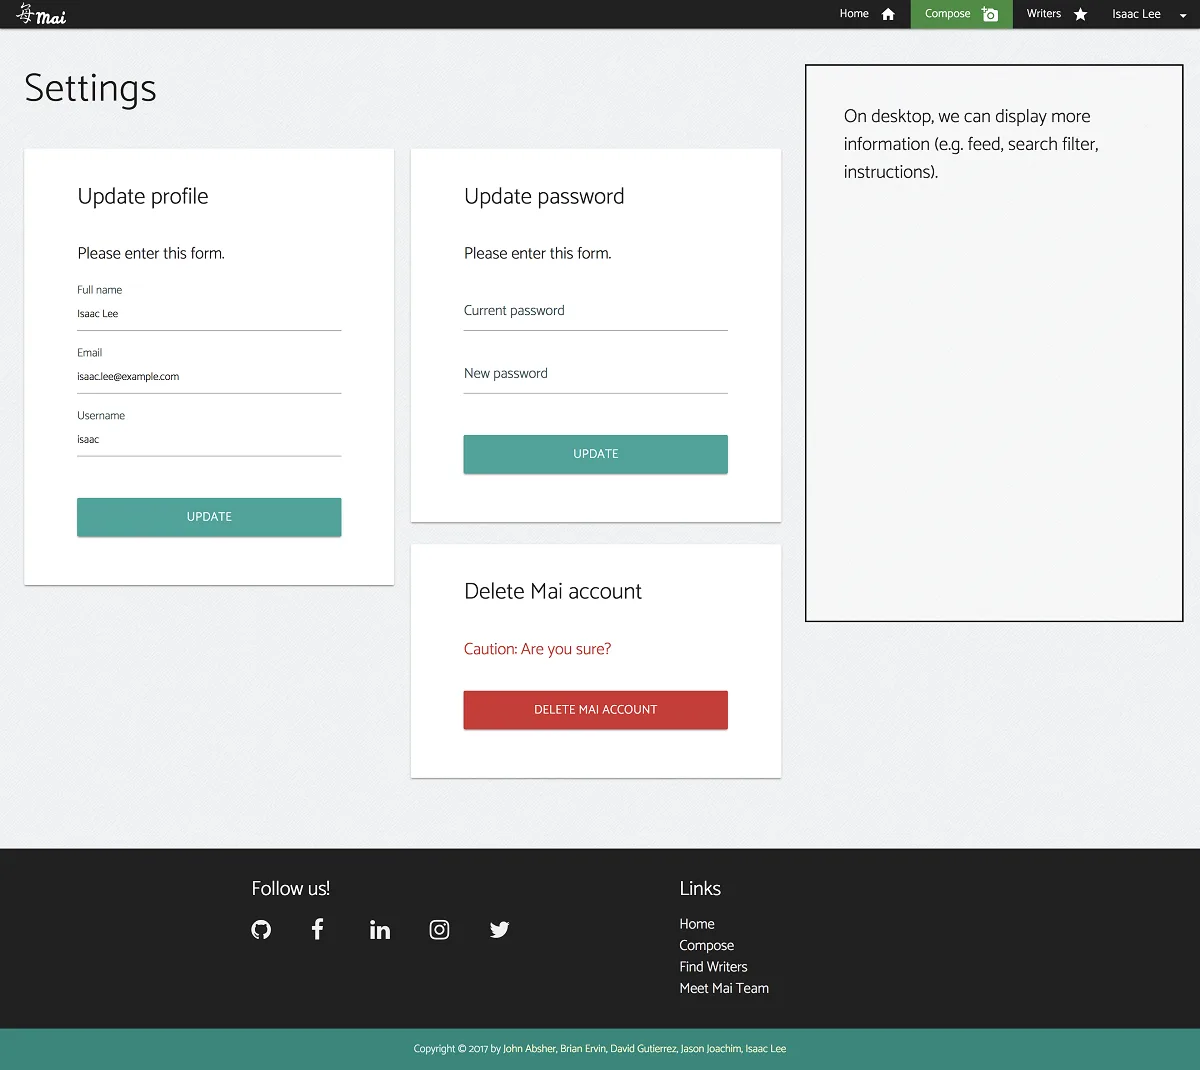Follow the Home link in the footer

(x=697, y=924)
